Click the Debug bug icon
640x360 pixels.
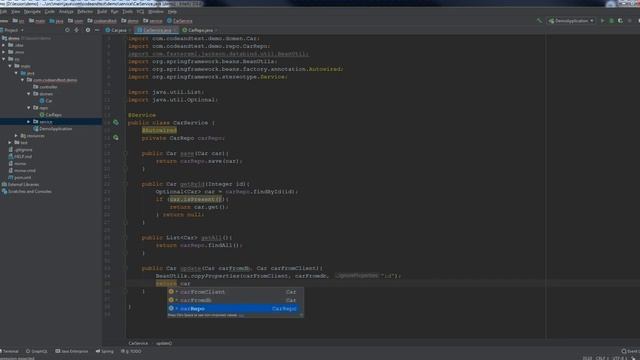click(x=611, y=21)
